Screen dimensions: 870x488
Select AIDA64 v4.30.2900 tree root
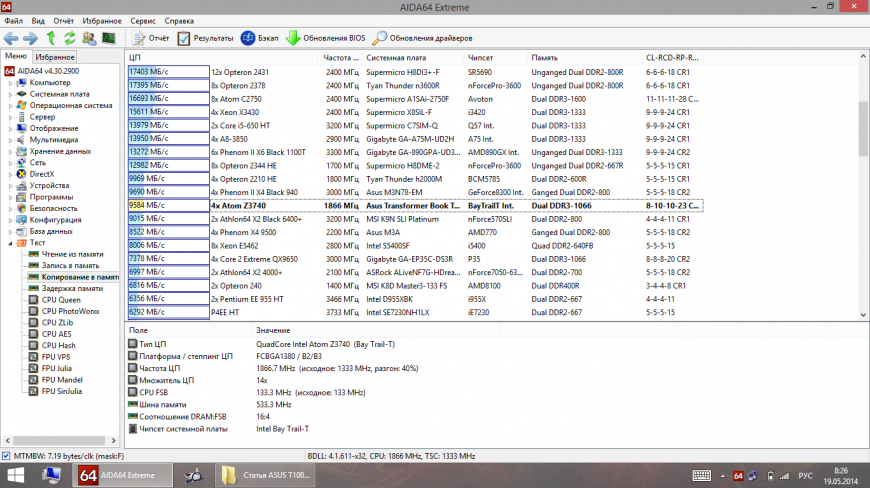click(x=42, y=71)
